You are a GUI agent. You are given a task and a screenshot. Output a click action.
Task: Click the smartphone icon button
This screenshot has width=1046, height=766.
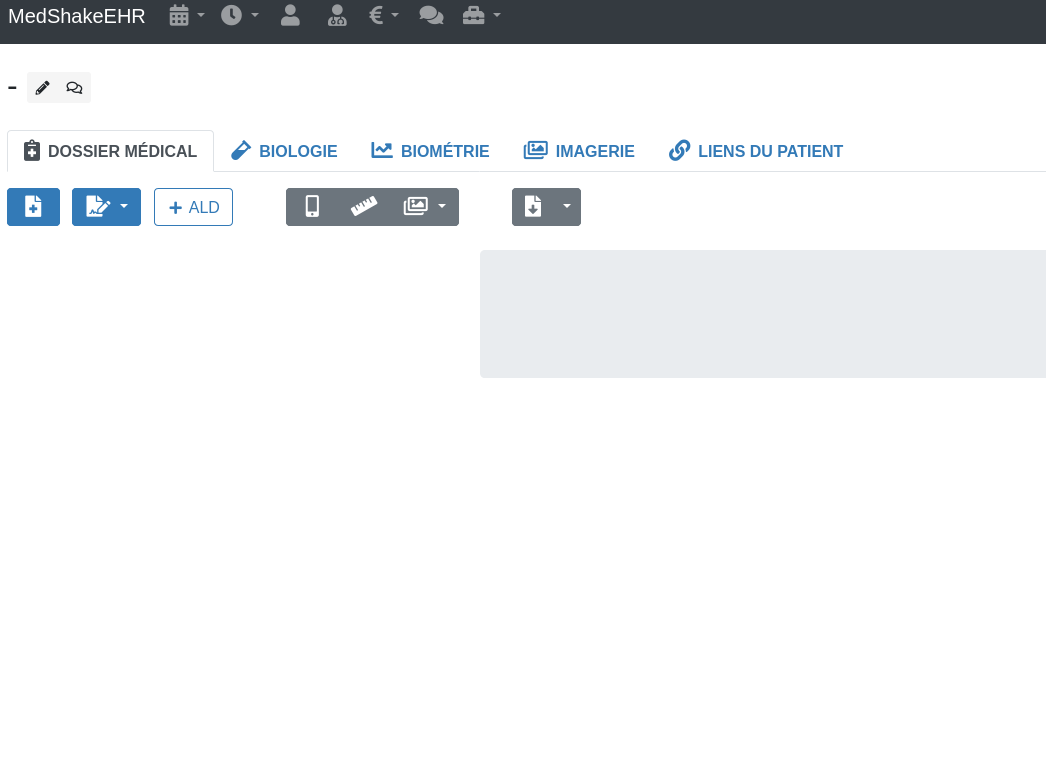pyautogui.click(x=312, y=207)
